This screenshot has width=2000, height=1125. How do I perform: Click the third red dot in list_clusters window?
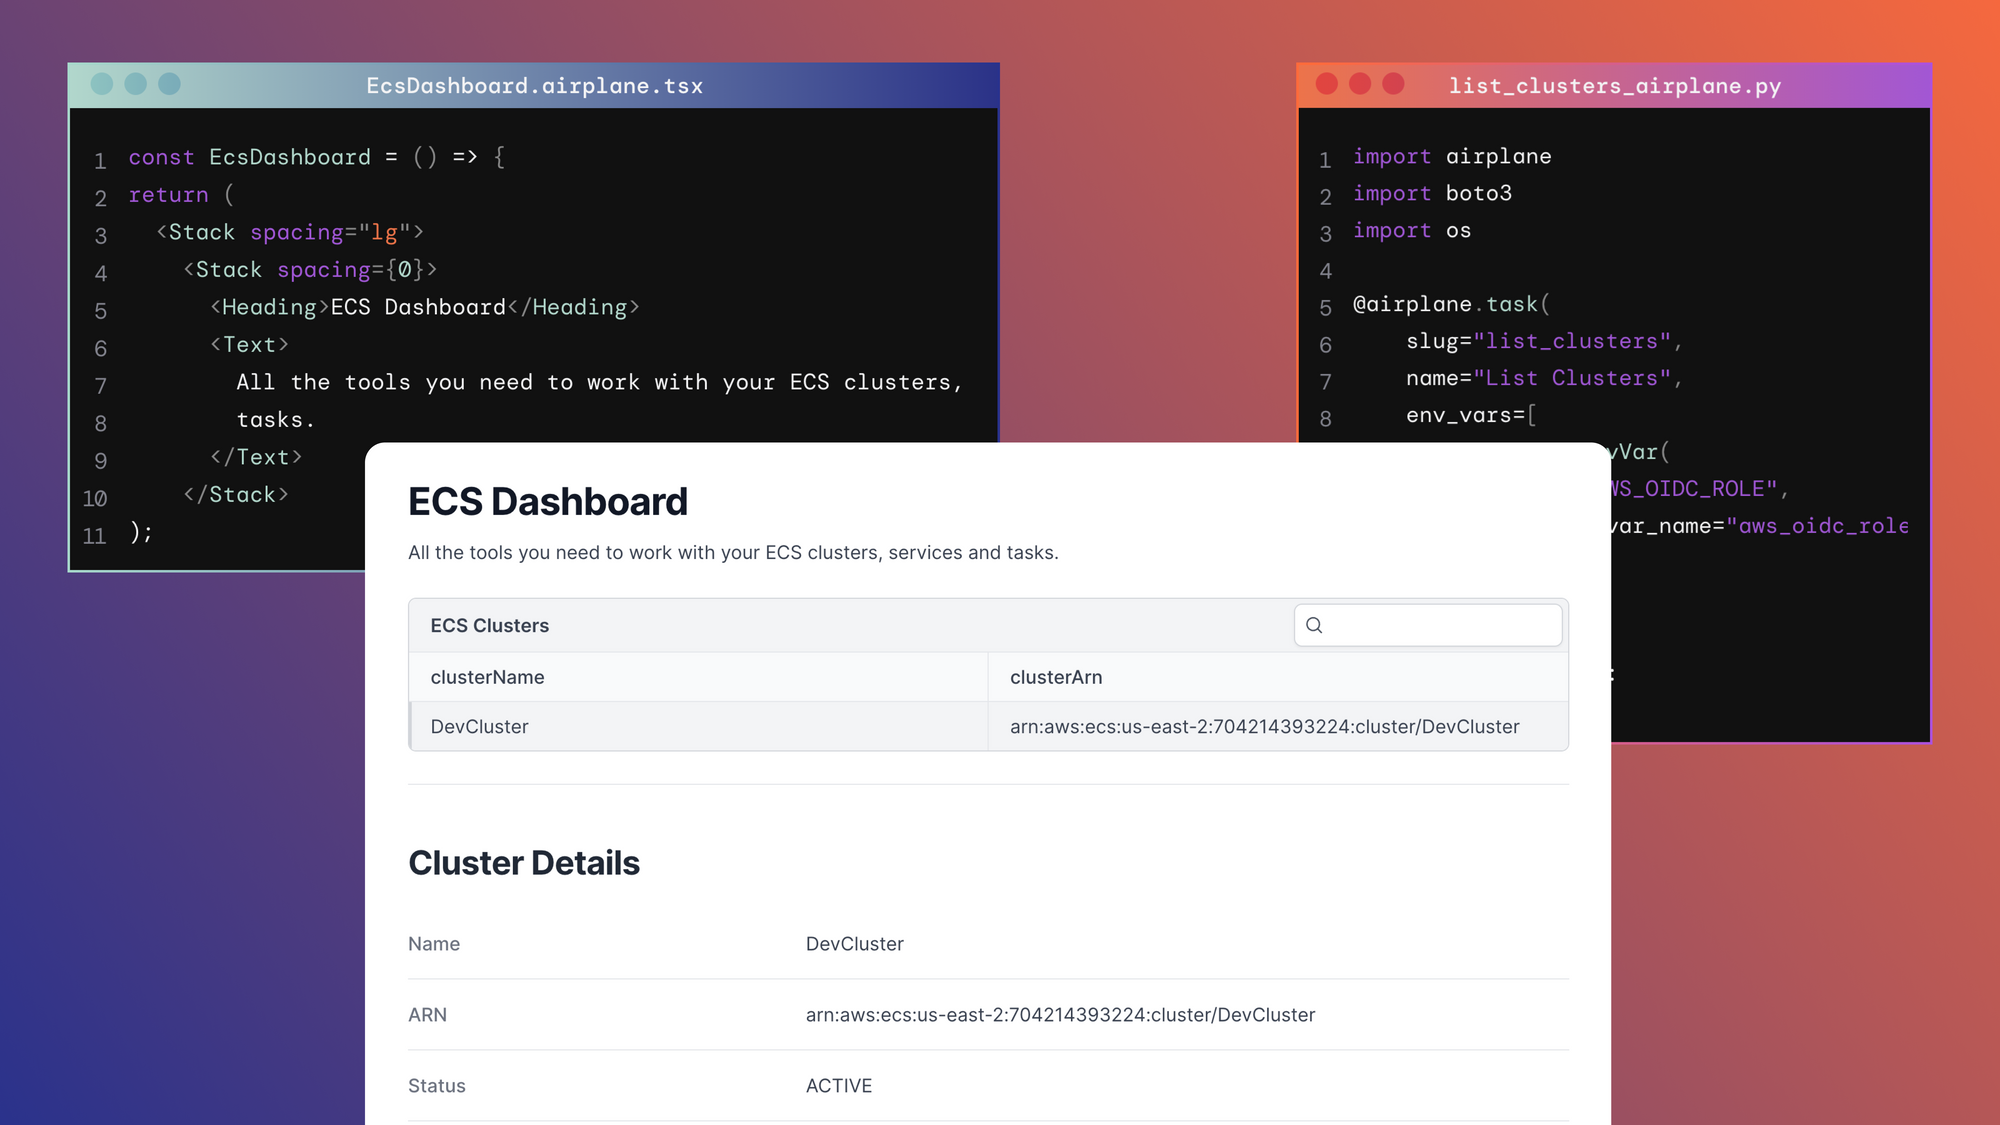tap(1393, 84)
